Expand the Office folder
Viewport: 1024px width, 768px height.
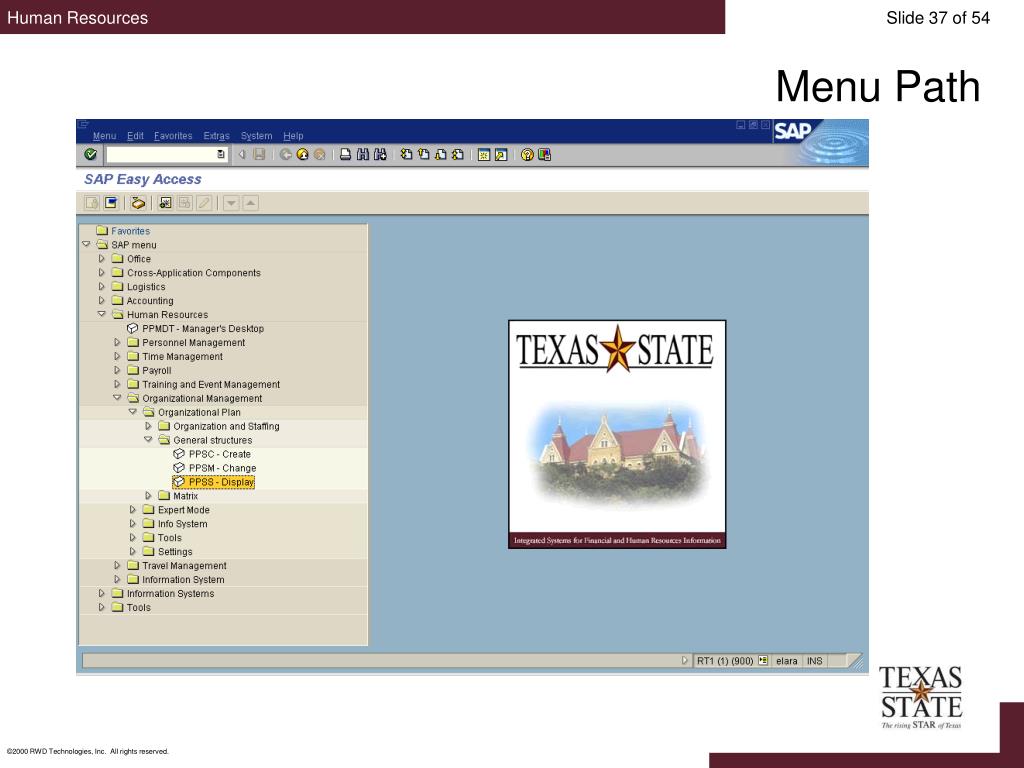coord(101,259)
